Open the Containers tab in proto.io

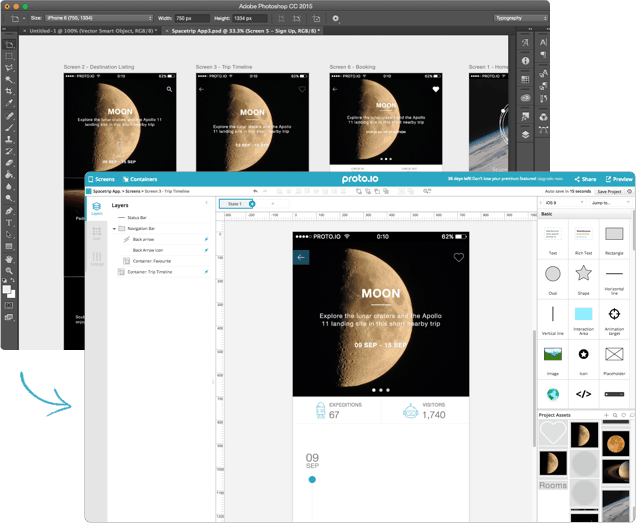140,179
